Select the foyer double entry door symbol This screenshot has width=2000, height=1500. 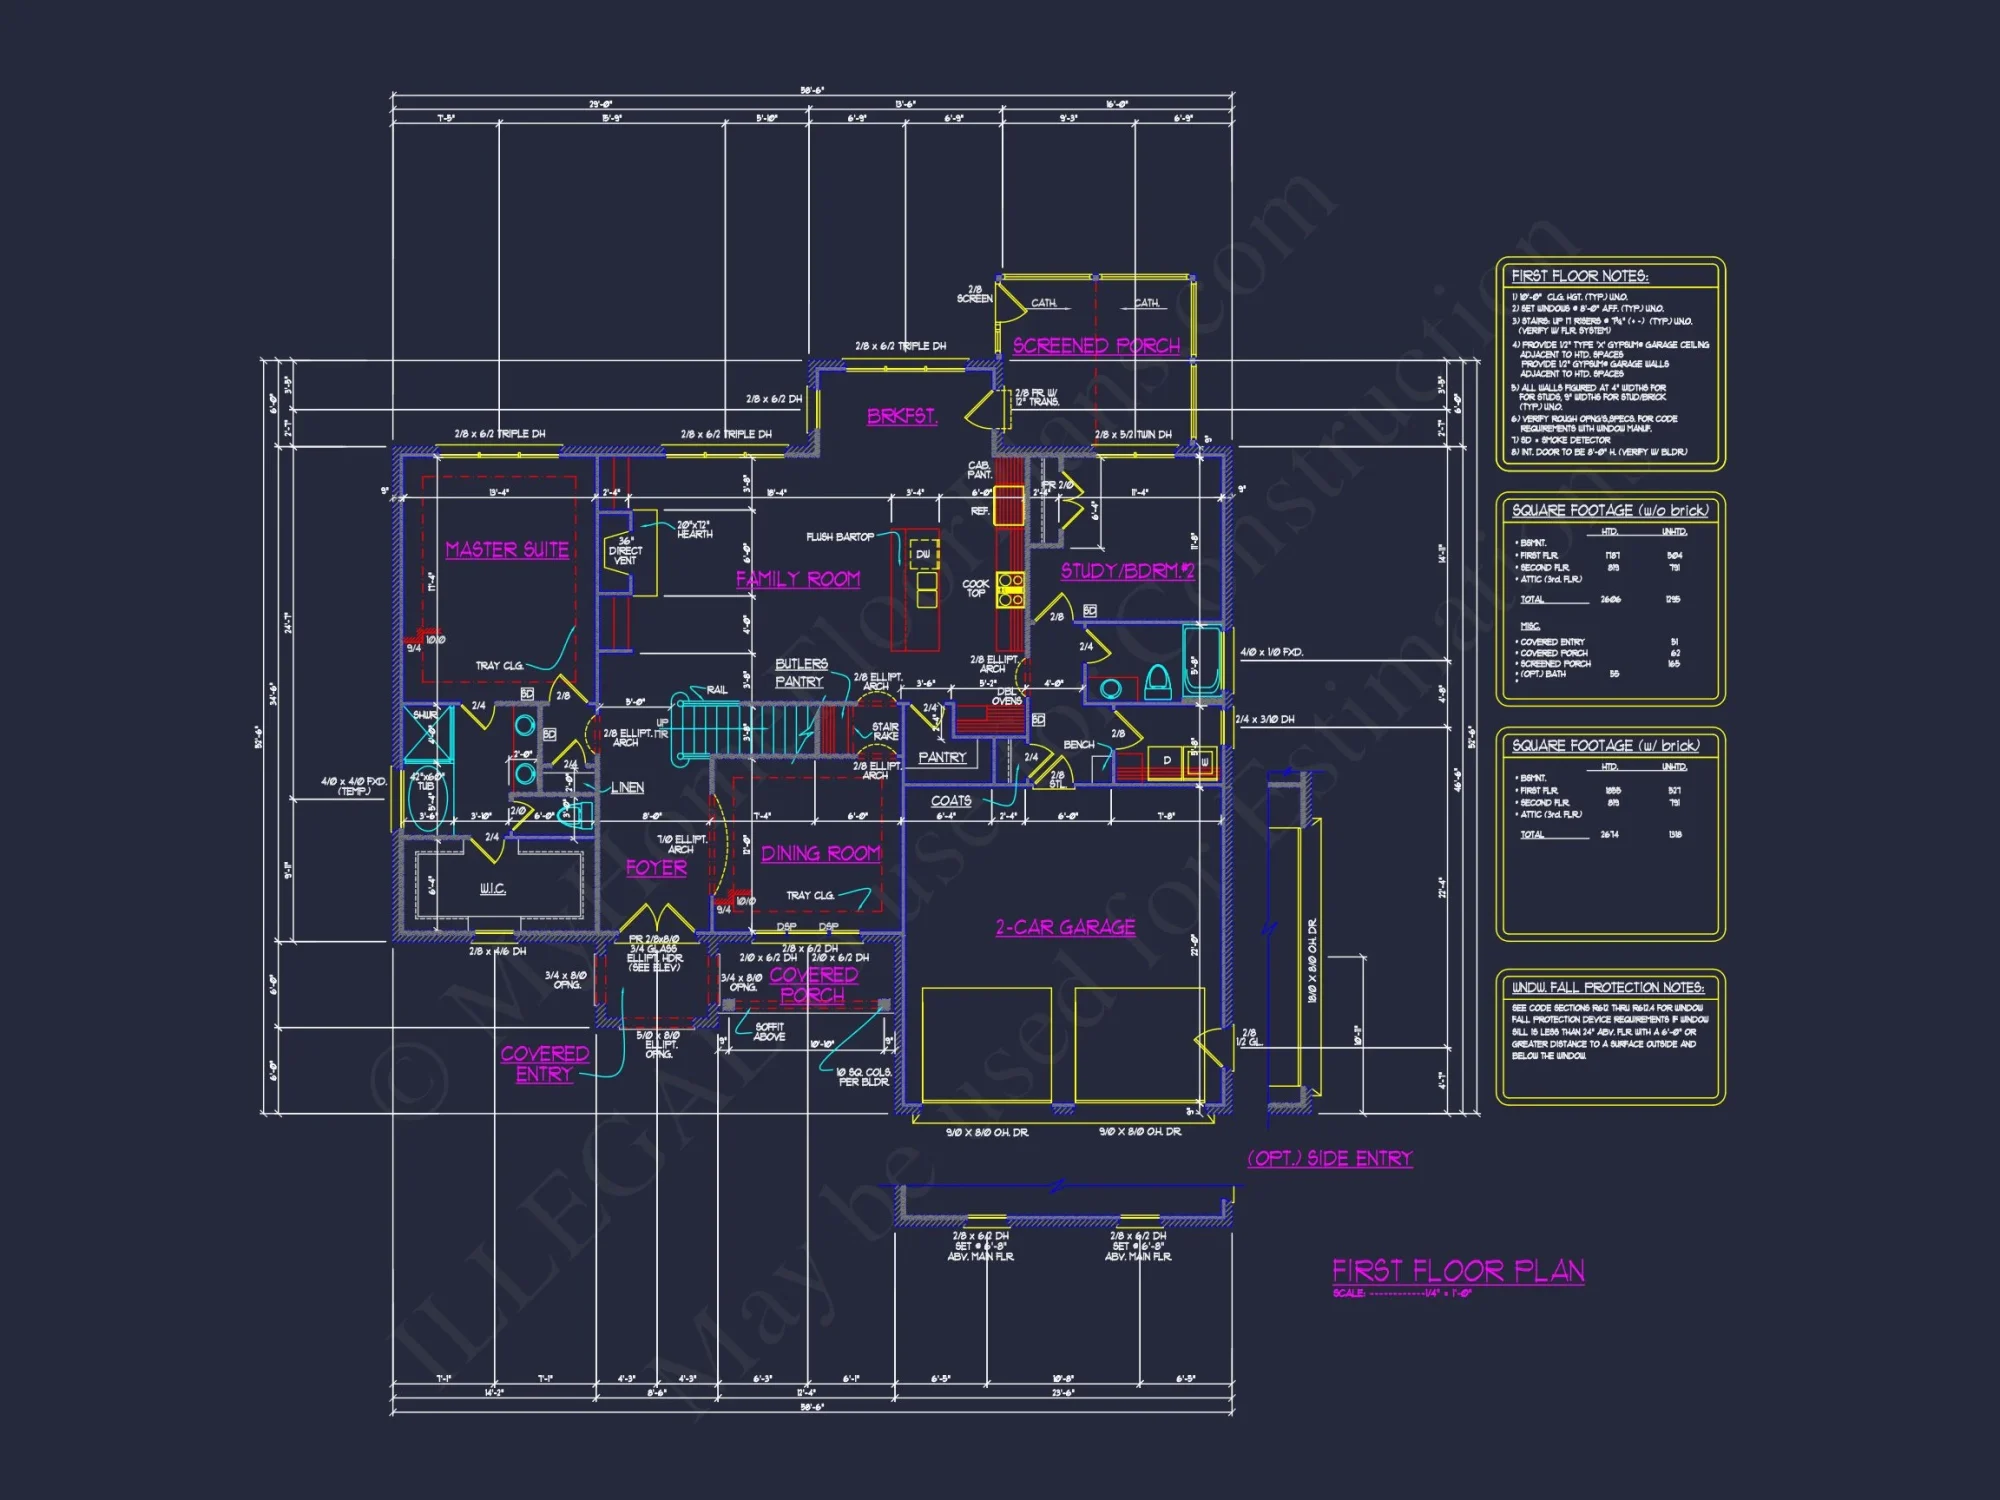pos(656,918)
